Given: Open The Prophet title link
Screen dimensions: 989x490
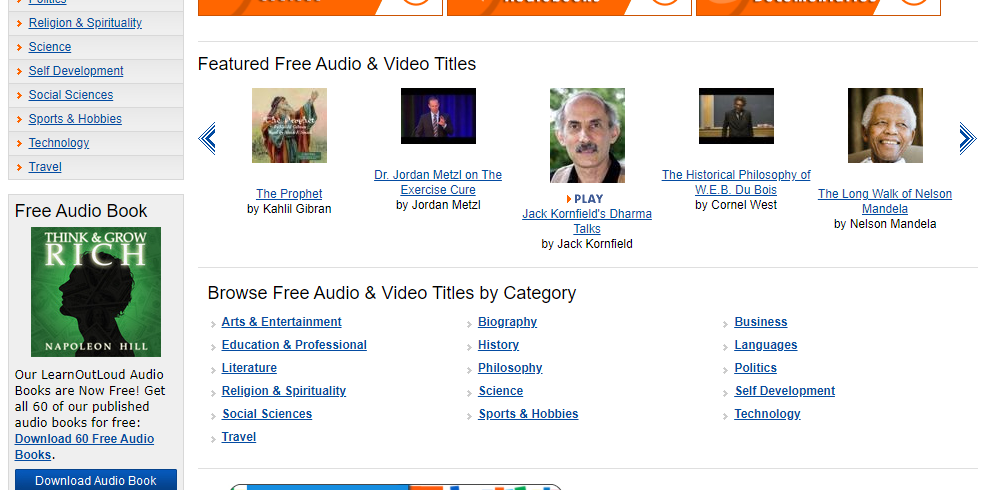Looking at the screenshot, I should [289, 194].
